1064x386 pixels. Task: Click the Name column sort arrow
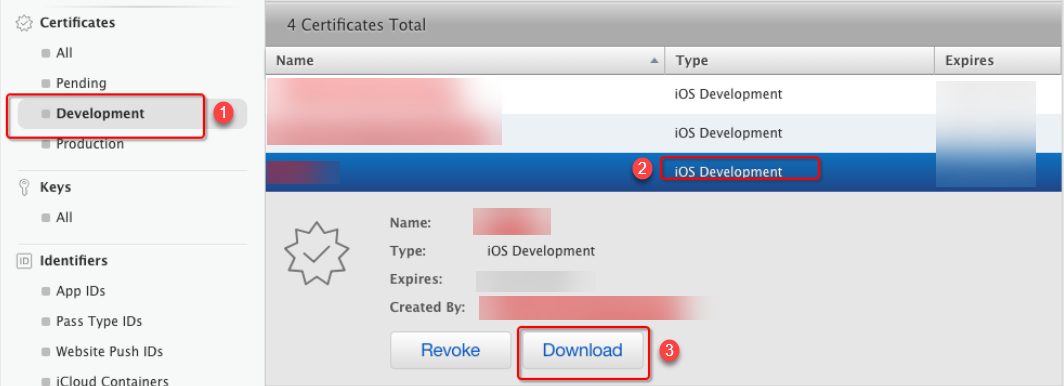[654, 60]
